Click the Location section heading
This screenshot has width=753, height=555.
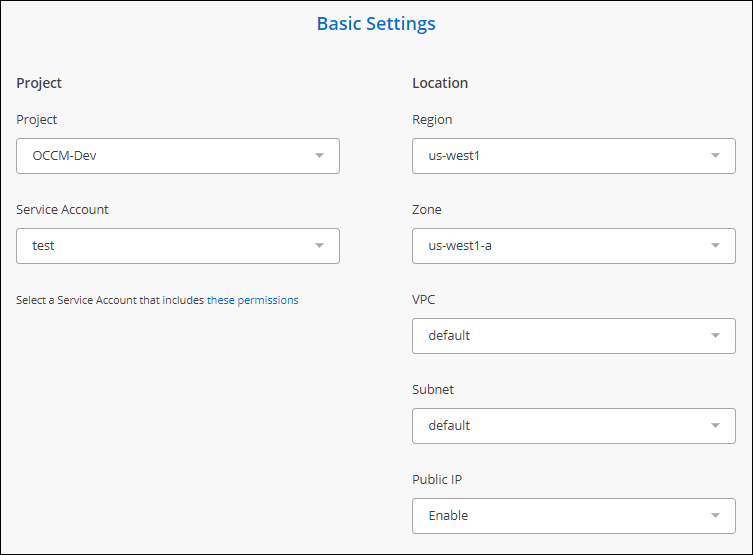(x=440, y=83)
